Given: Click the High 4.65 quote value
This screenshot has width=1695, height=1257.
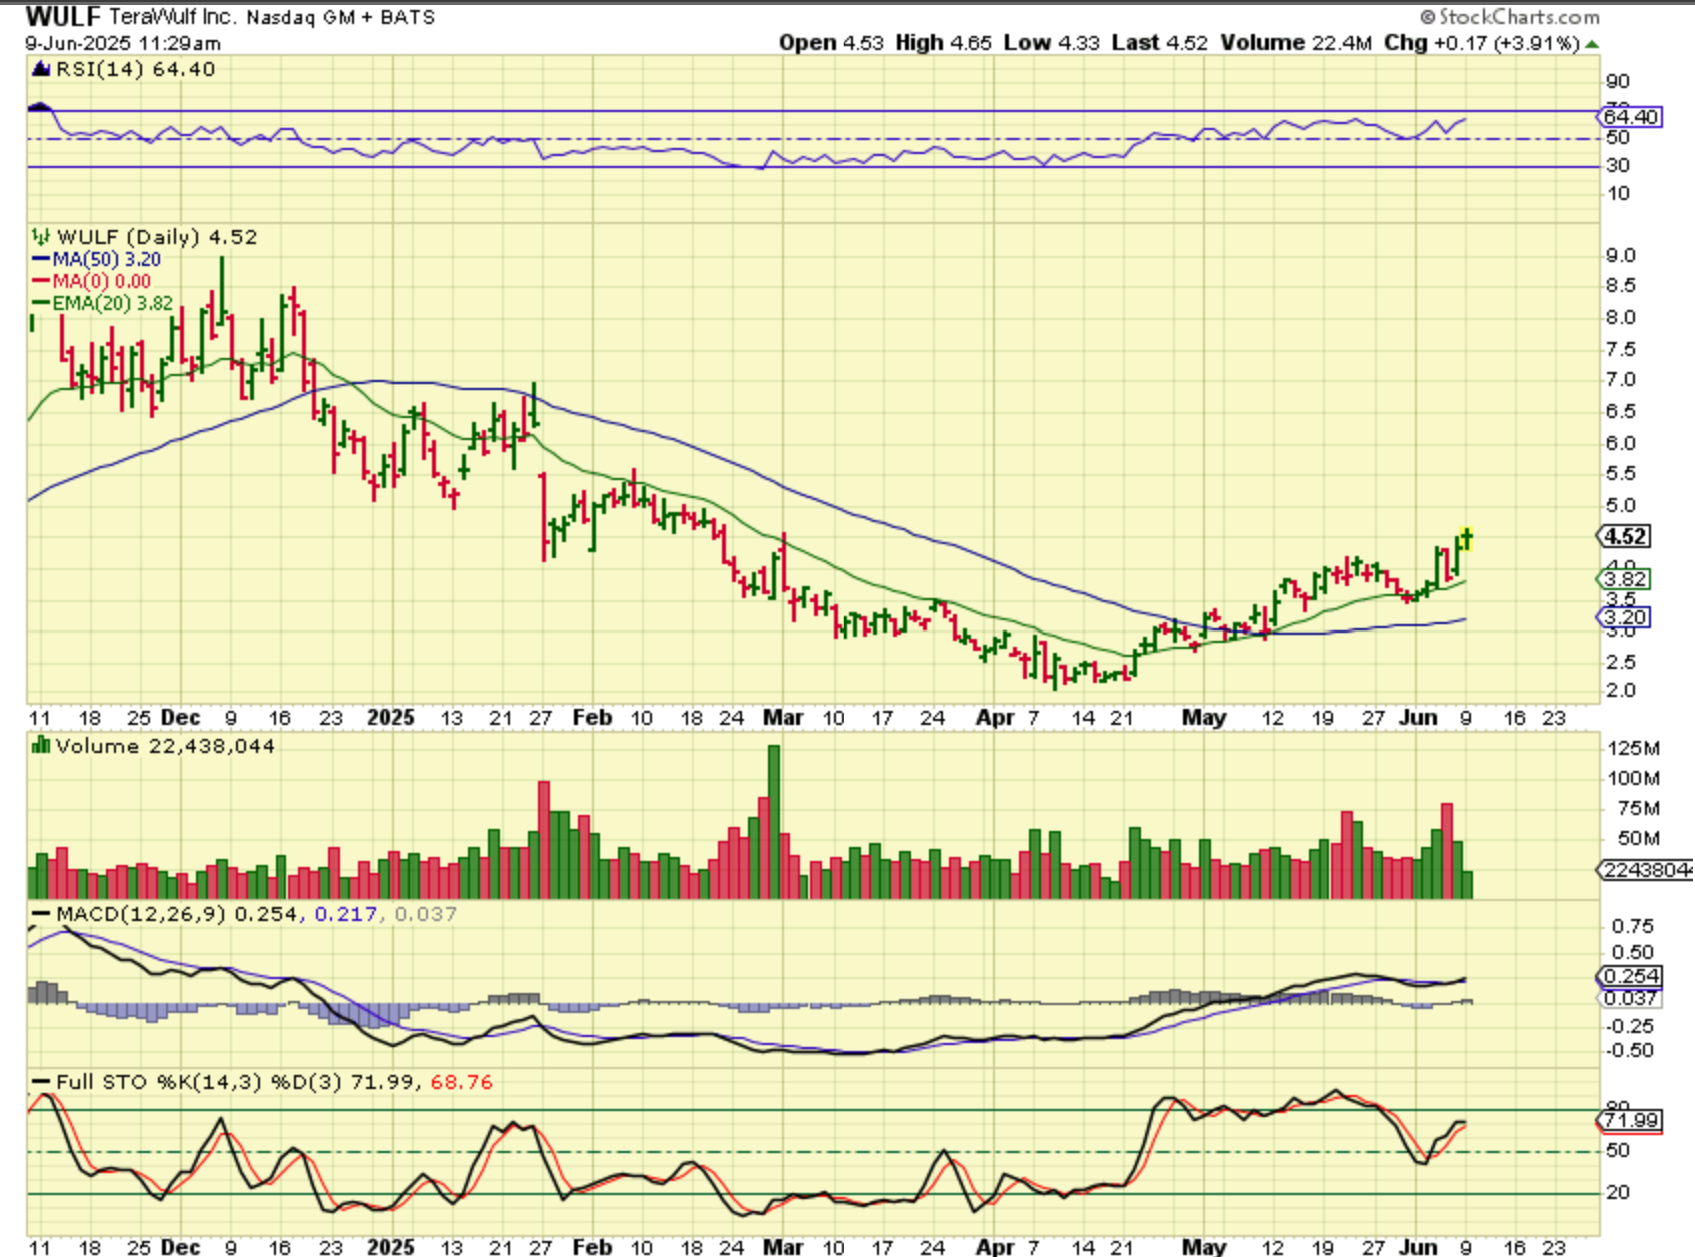Looking at the screenshot, I should point(943,43).
